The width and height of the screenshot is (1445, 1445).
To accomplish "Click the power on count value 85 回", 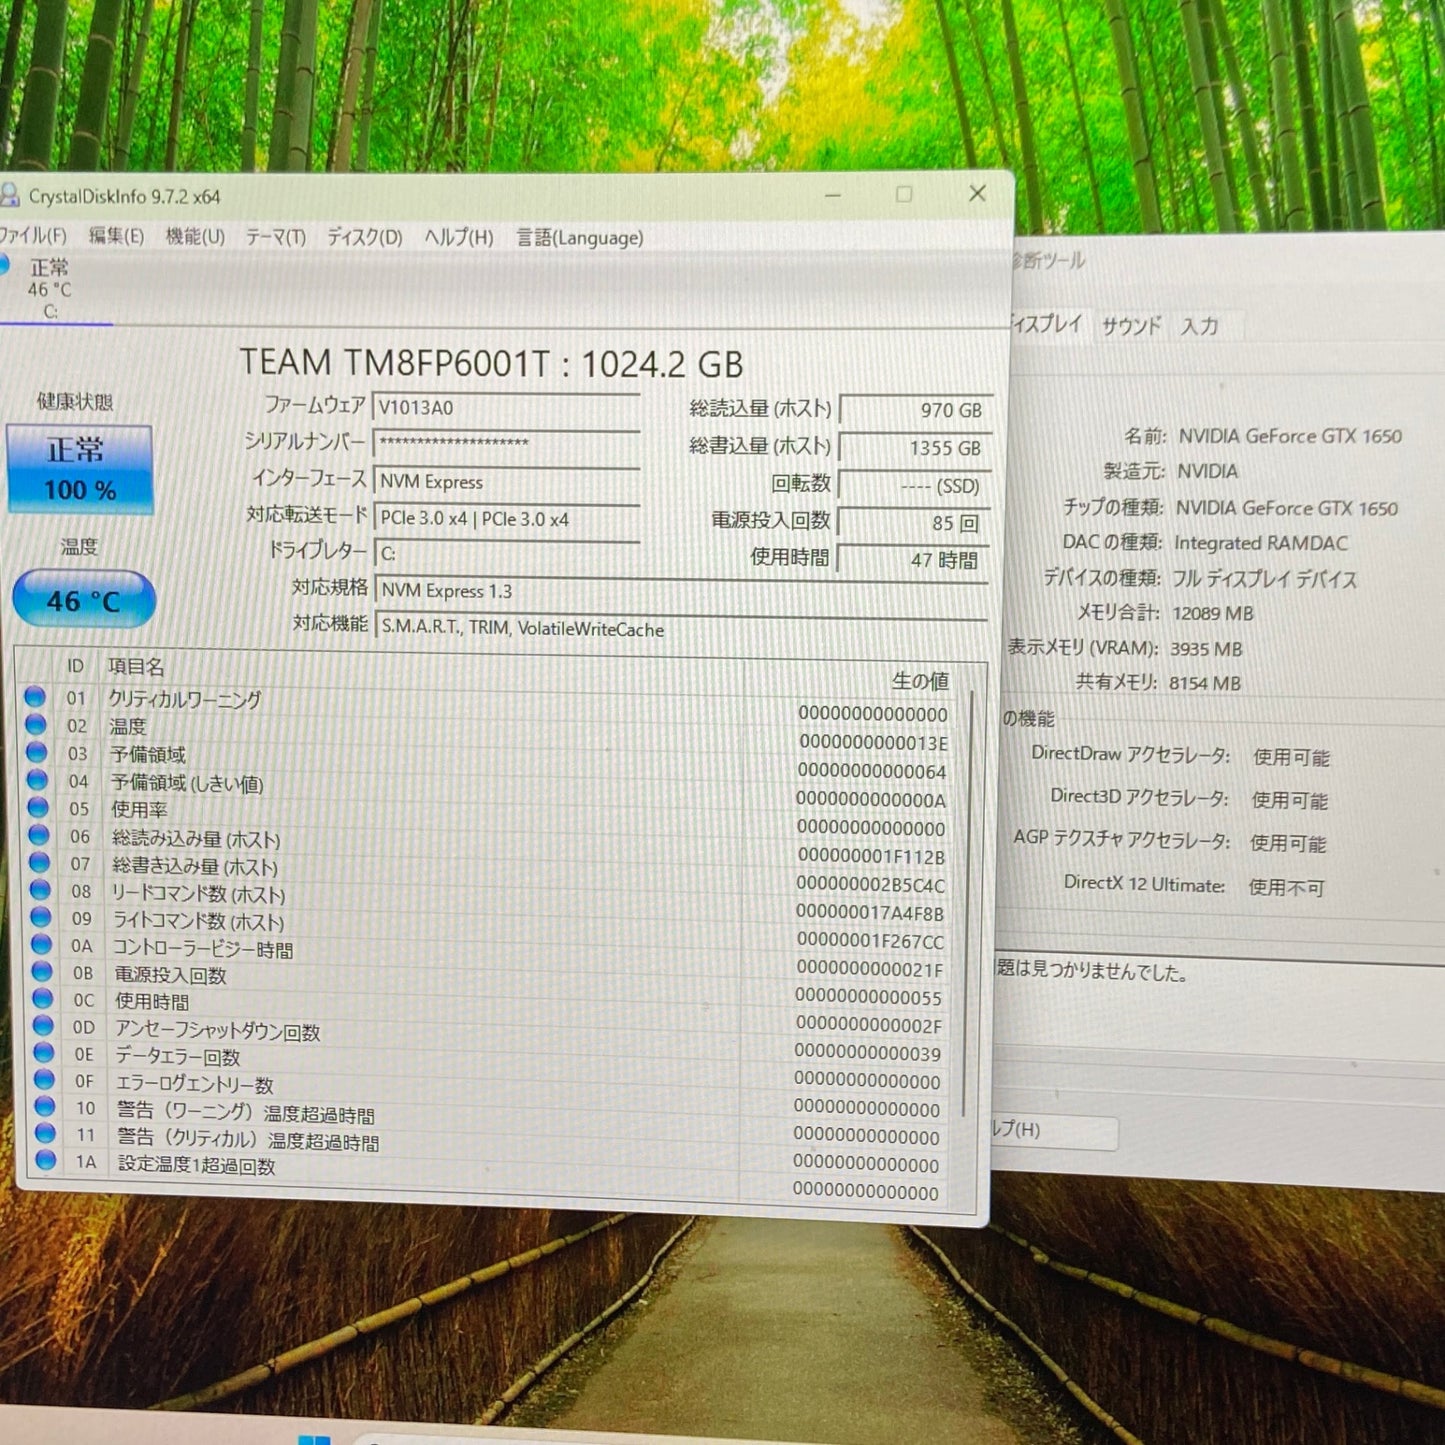I will [x=913, y=523].
